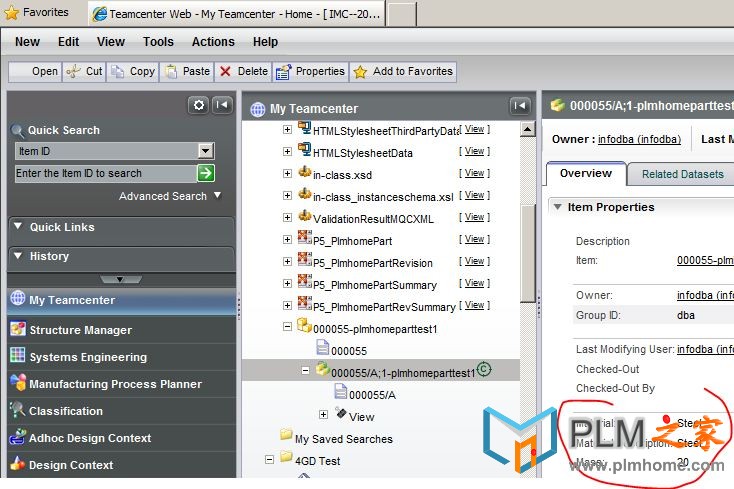734x489 pixels.
Task: Click the Structure Manager icon
Action: pyautogui.click(x=18, y=328)
